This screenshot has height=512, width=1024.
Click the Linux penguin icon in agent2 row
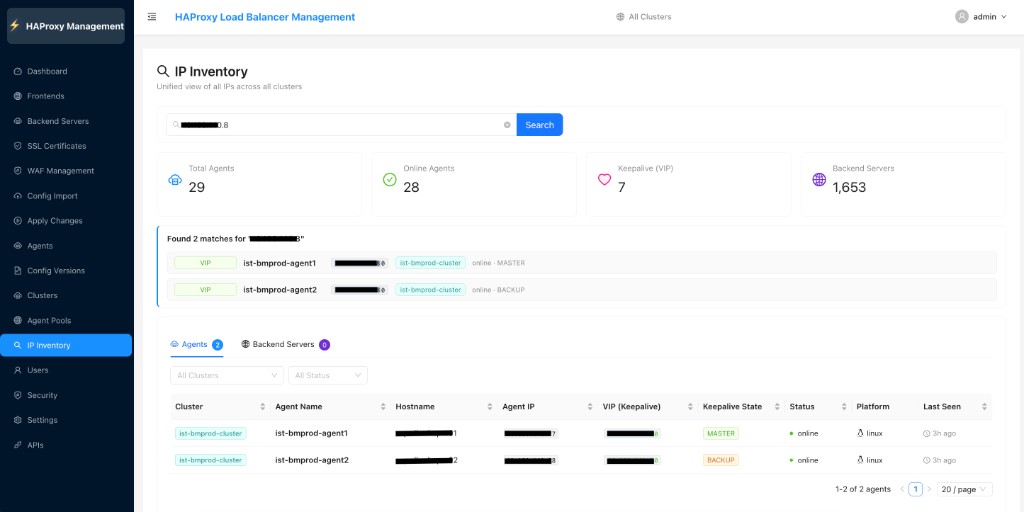coord(861,460)
